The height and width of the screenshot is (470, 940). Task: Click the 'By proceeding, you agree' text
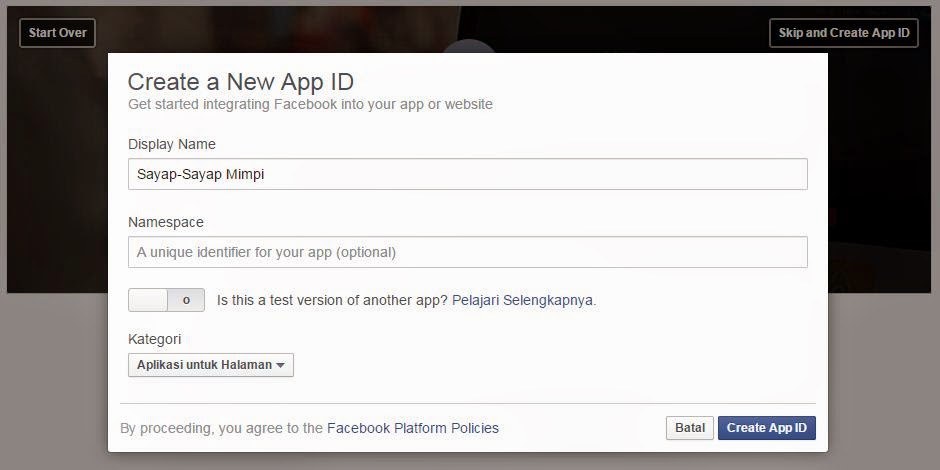pos(221,428)
